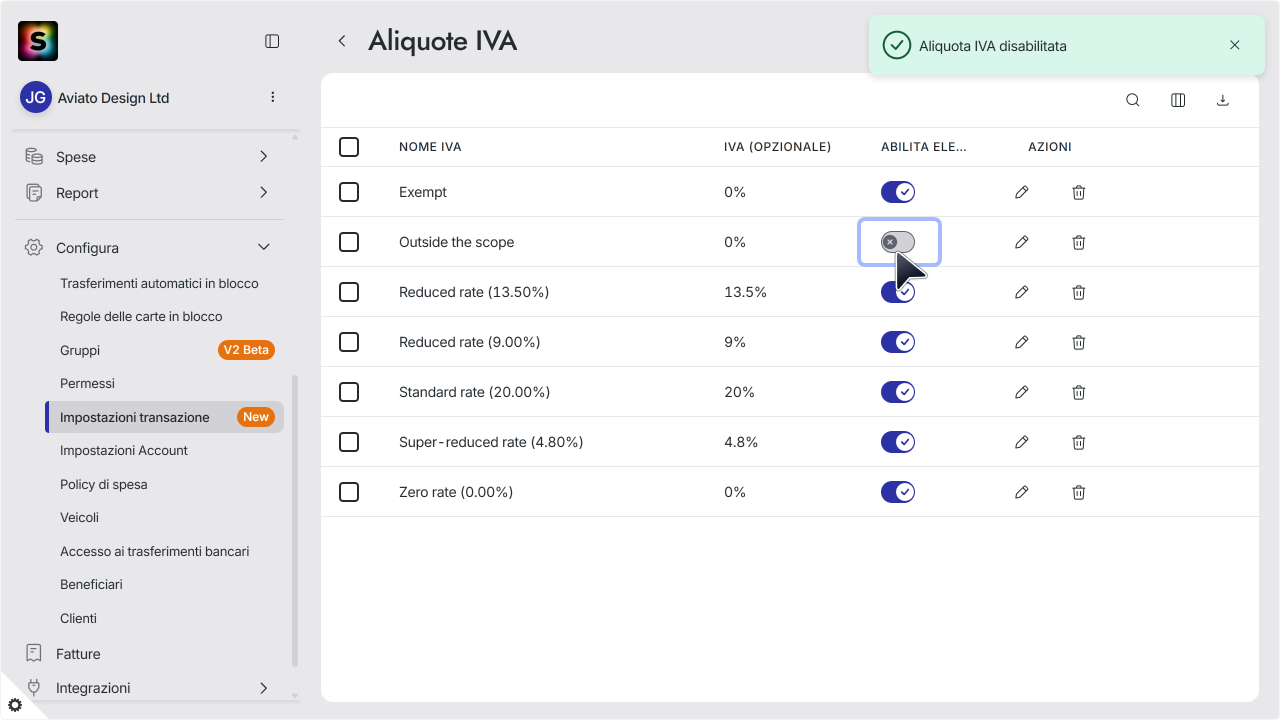Image resolution: width=1280 pixels, height=720 pixels.
Task: Open the Veicoli page
Action: click(79, 517)
